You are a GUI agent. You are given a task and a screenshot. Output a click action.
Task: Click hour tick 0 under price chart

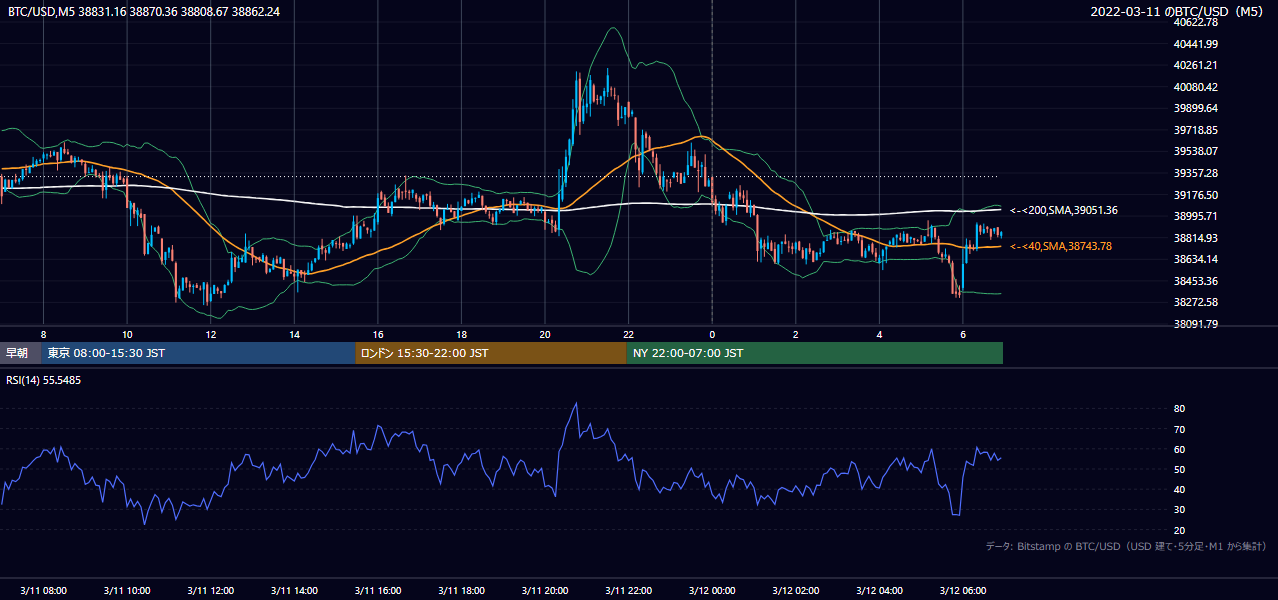tap(712, 334)
